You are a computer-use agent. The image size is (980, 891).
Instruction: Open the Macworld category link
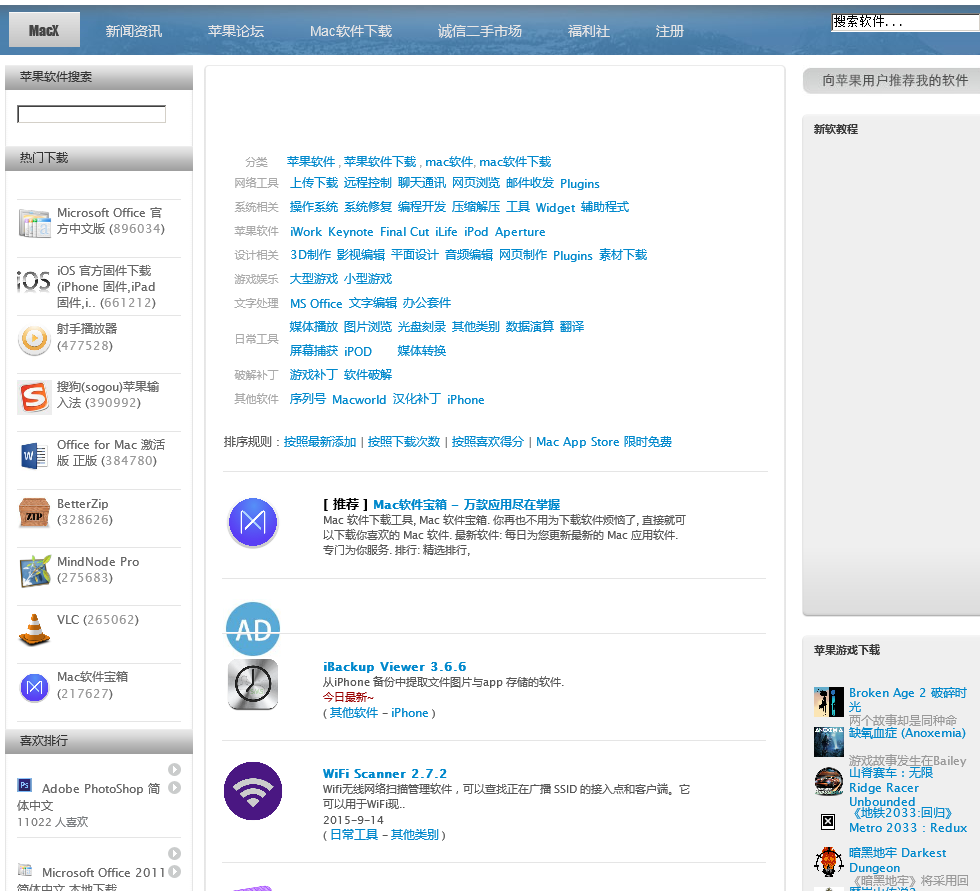(359, 400)
